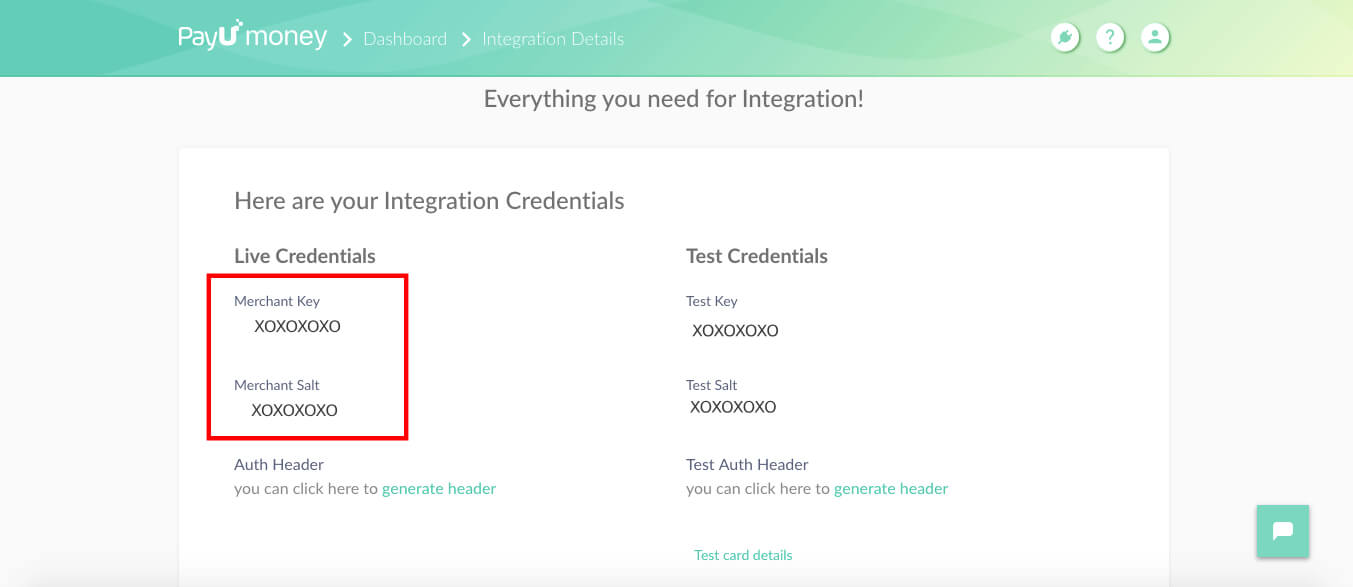Open Dashboard from the breadcrumb
Screen dimensions: 1353x587
tap(405, 39)
